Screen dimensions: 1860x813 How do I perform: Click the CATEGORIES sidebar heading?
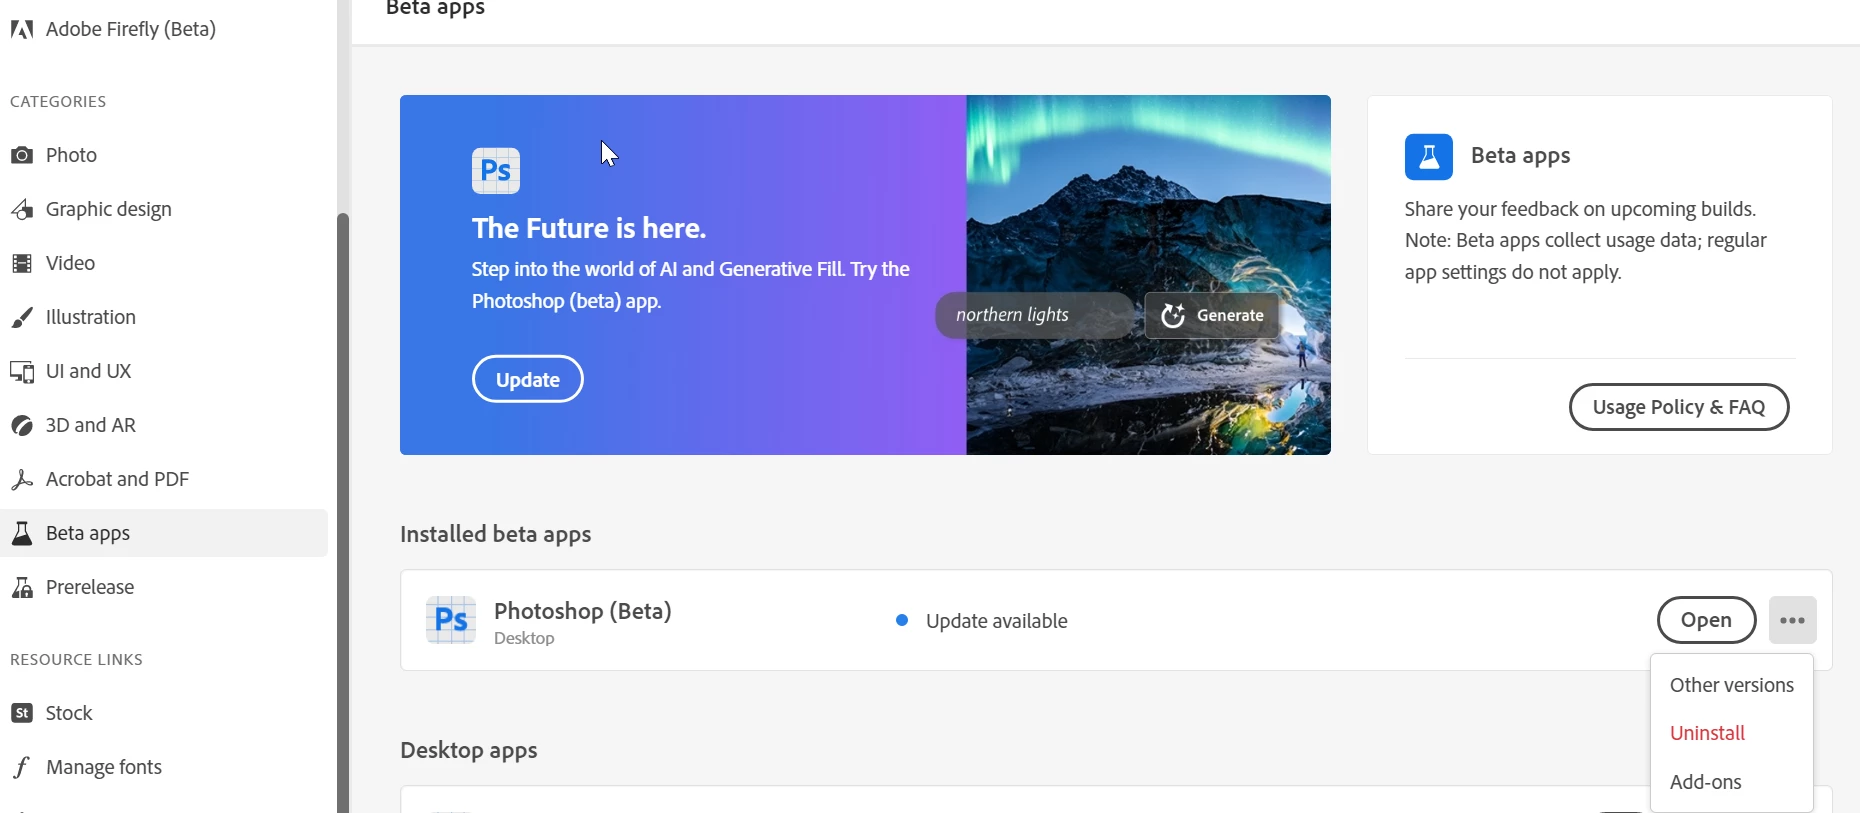coord(58,102)
